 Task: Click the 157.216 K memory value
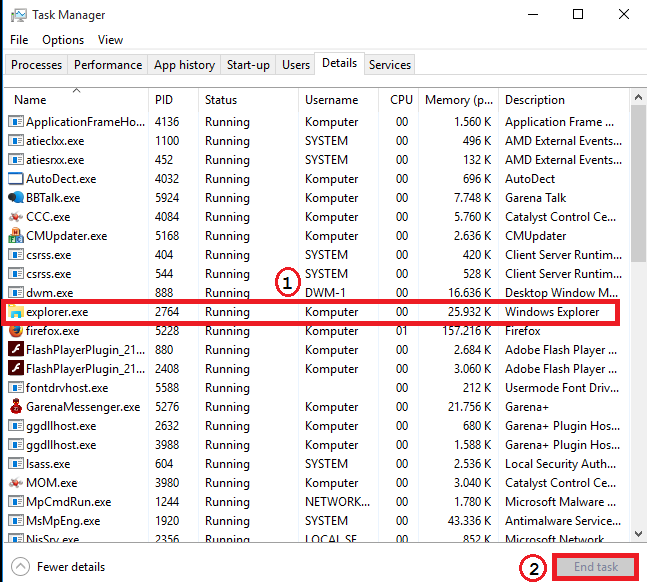click(467, 331)
